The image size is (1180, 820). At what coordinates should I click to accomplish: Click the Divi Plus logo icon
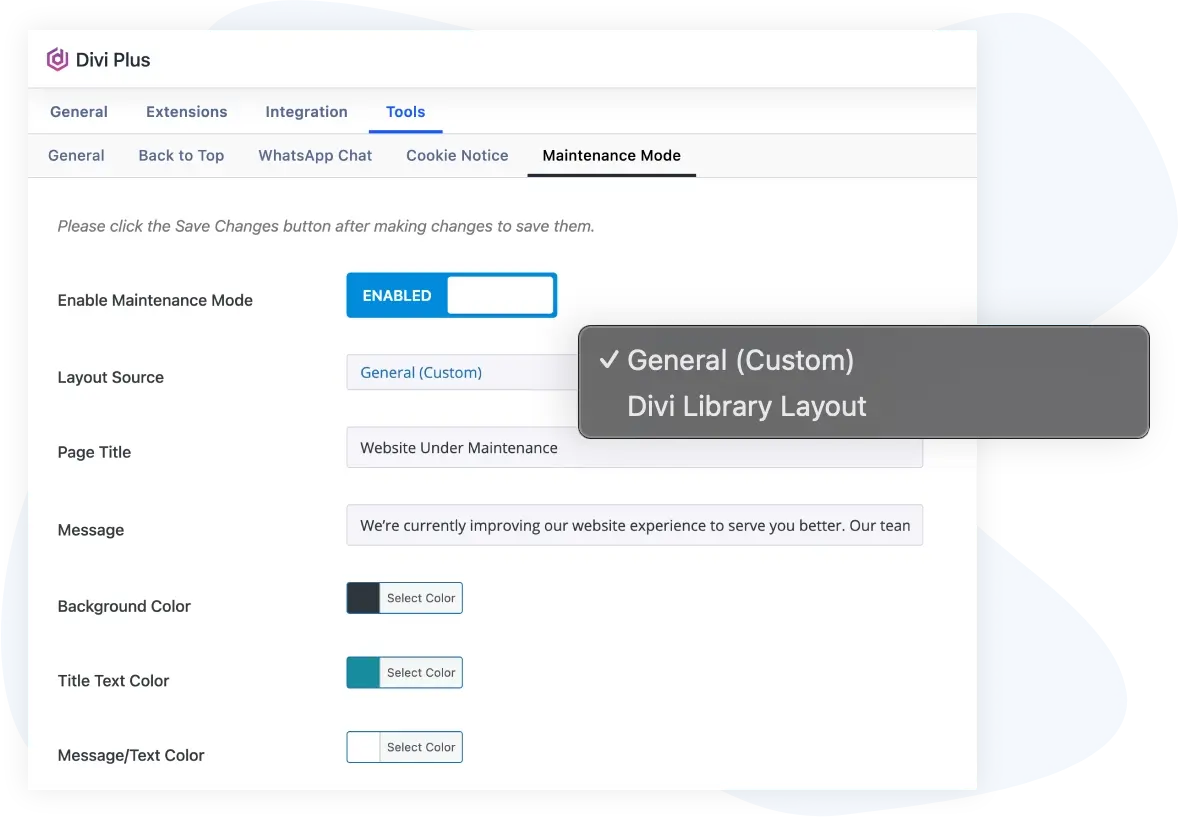pos(57,59)
